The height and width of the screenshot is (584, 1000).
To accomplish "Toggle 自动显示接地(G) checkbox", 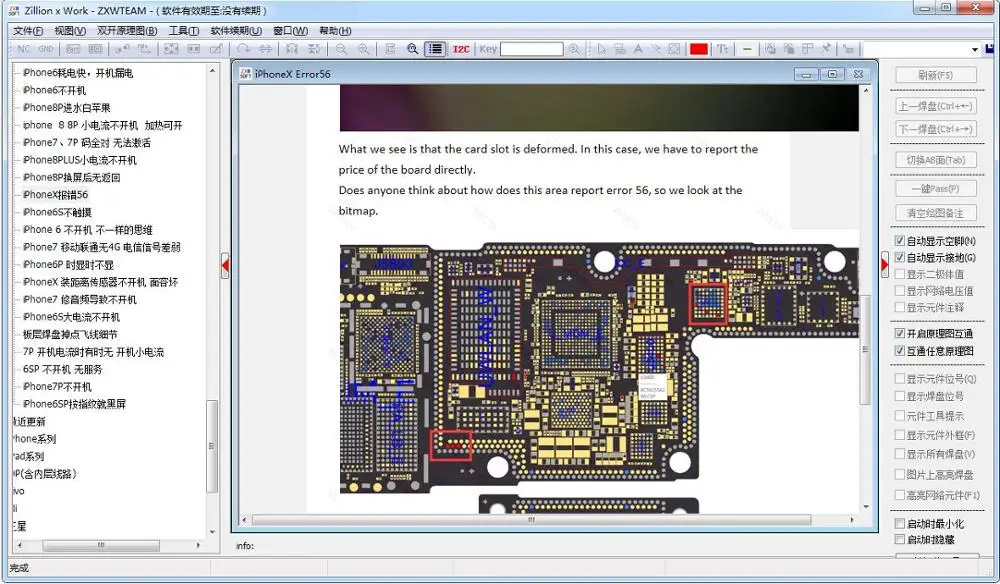I will [x=900, y=258].
